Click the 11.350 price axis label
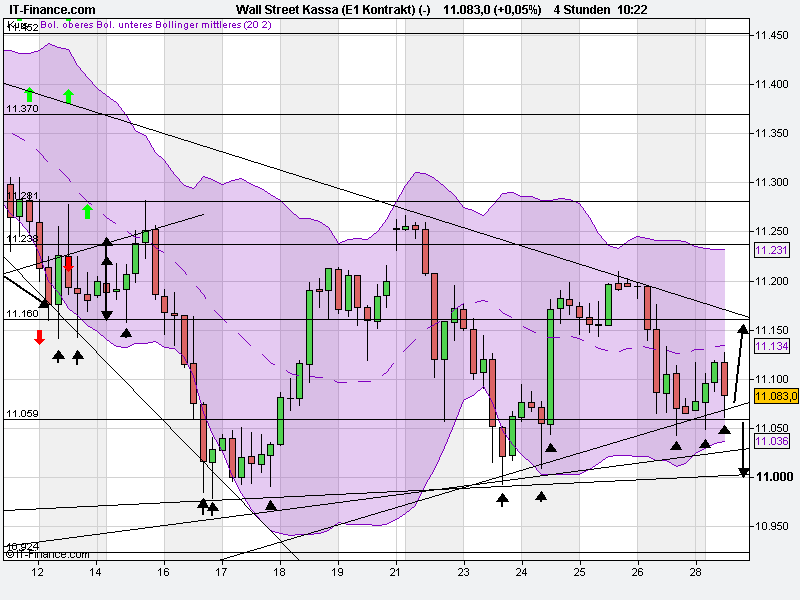The height and width of the screenshot is (600, 800). click(x=771, y=133)
